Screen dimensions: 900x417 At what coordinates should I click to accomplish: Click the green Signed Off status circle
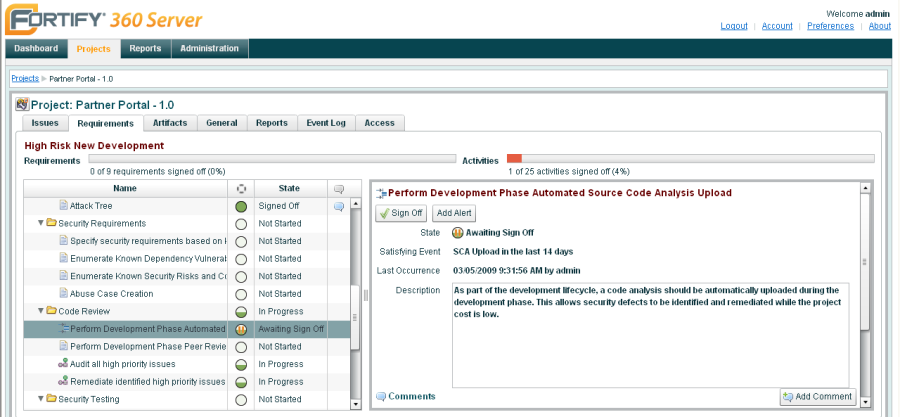(x=240, y=206)
